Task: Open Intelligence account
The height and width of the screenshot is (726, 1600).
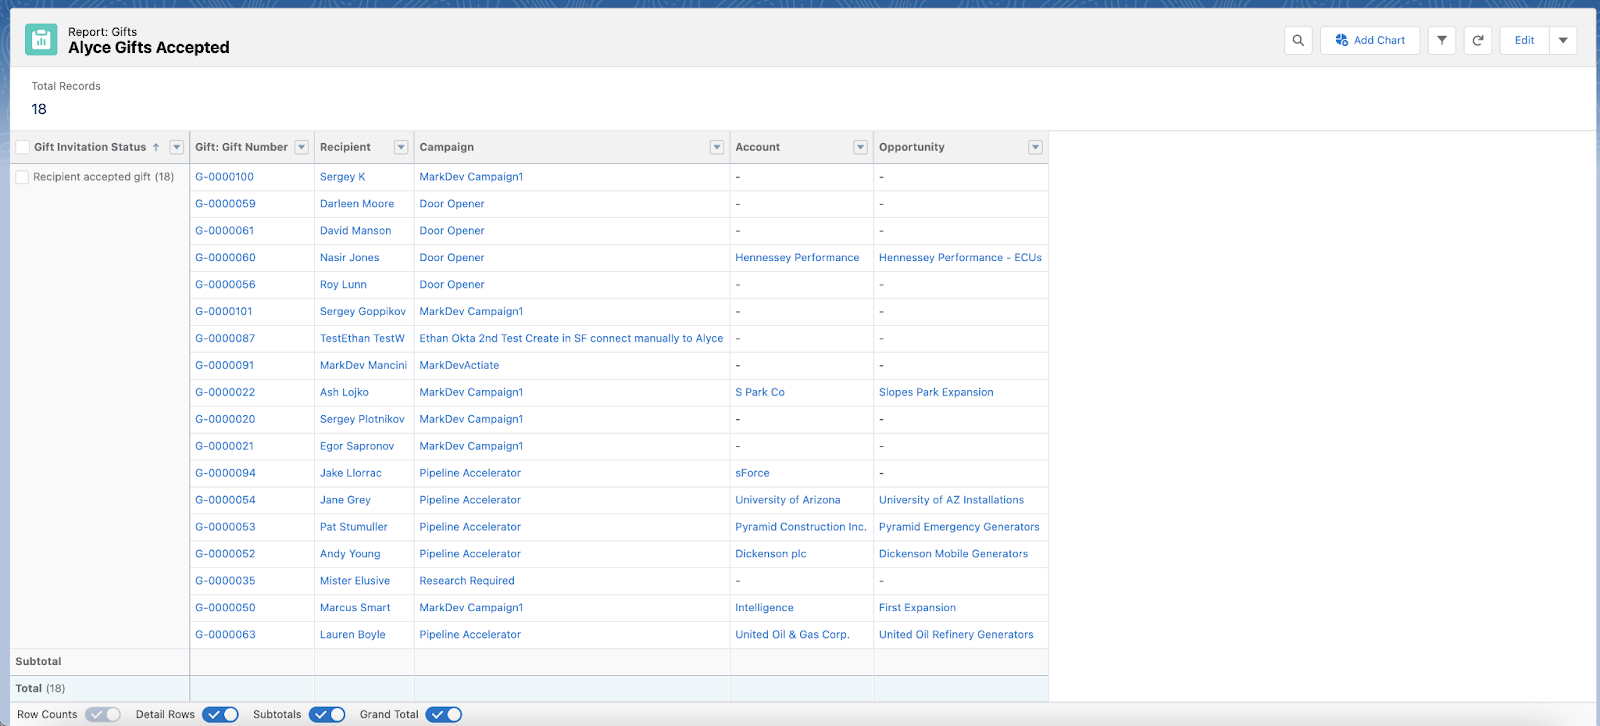Action: point(764,609)
